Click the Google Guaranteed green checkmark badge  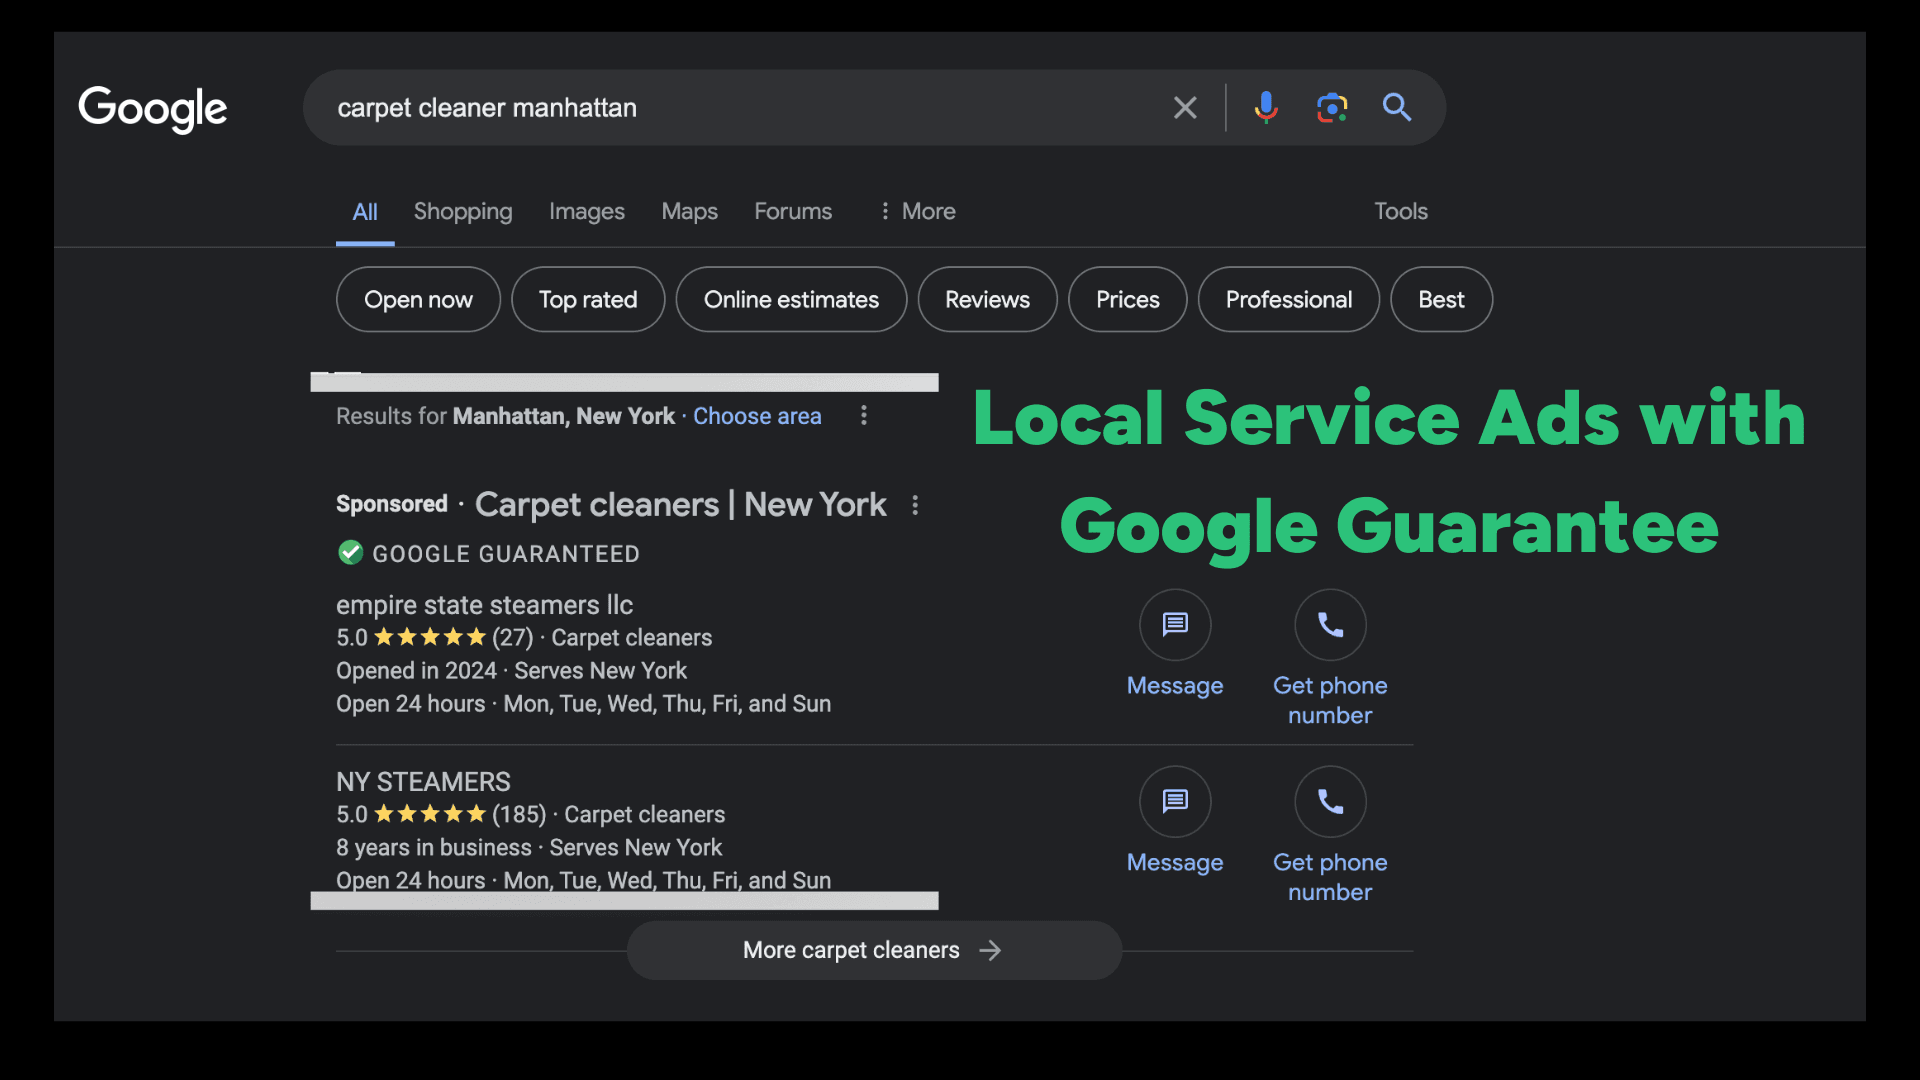(350, 552)
